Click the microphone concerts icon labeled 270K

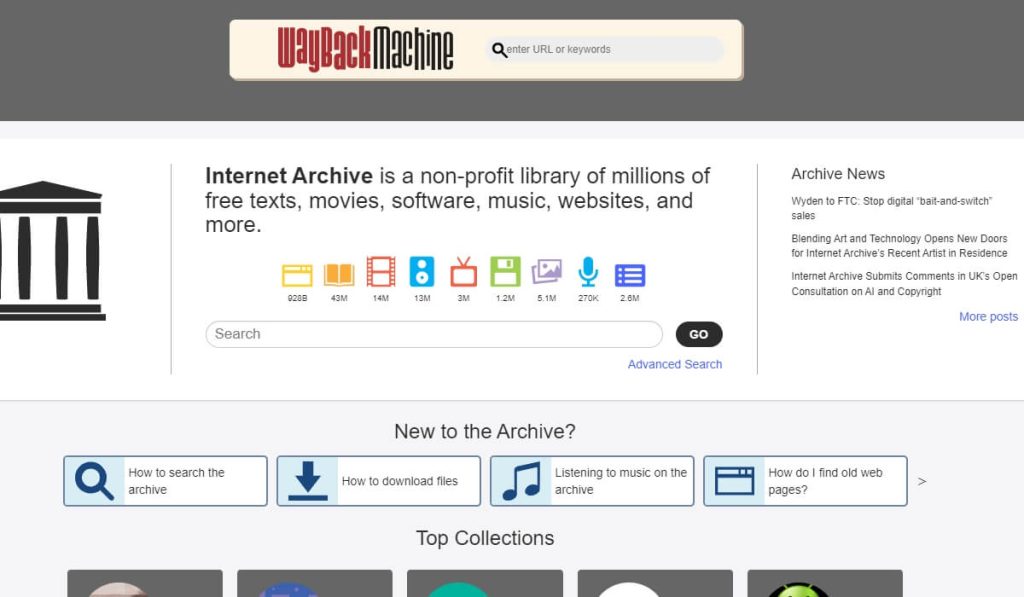click(x=588, y=272)
